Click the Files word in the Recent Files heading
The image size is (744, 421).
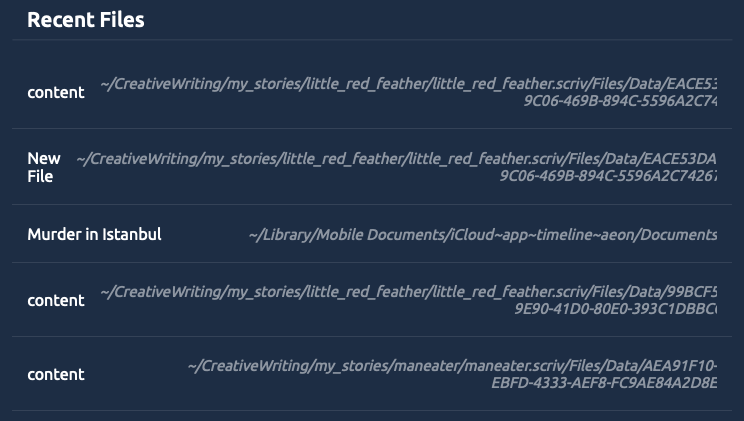[x=121, y=20]
